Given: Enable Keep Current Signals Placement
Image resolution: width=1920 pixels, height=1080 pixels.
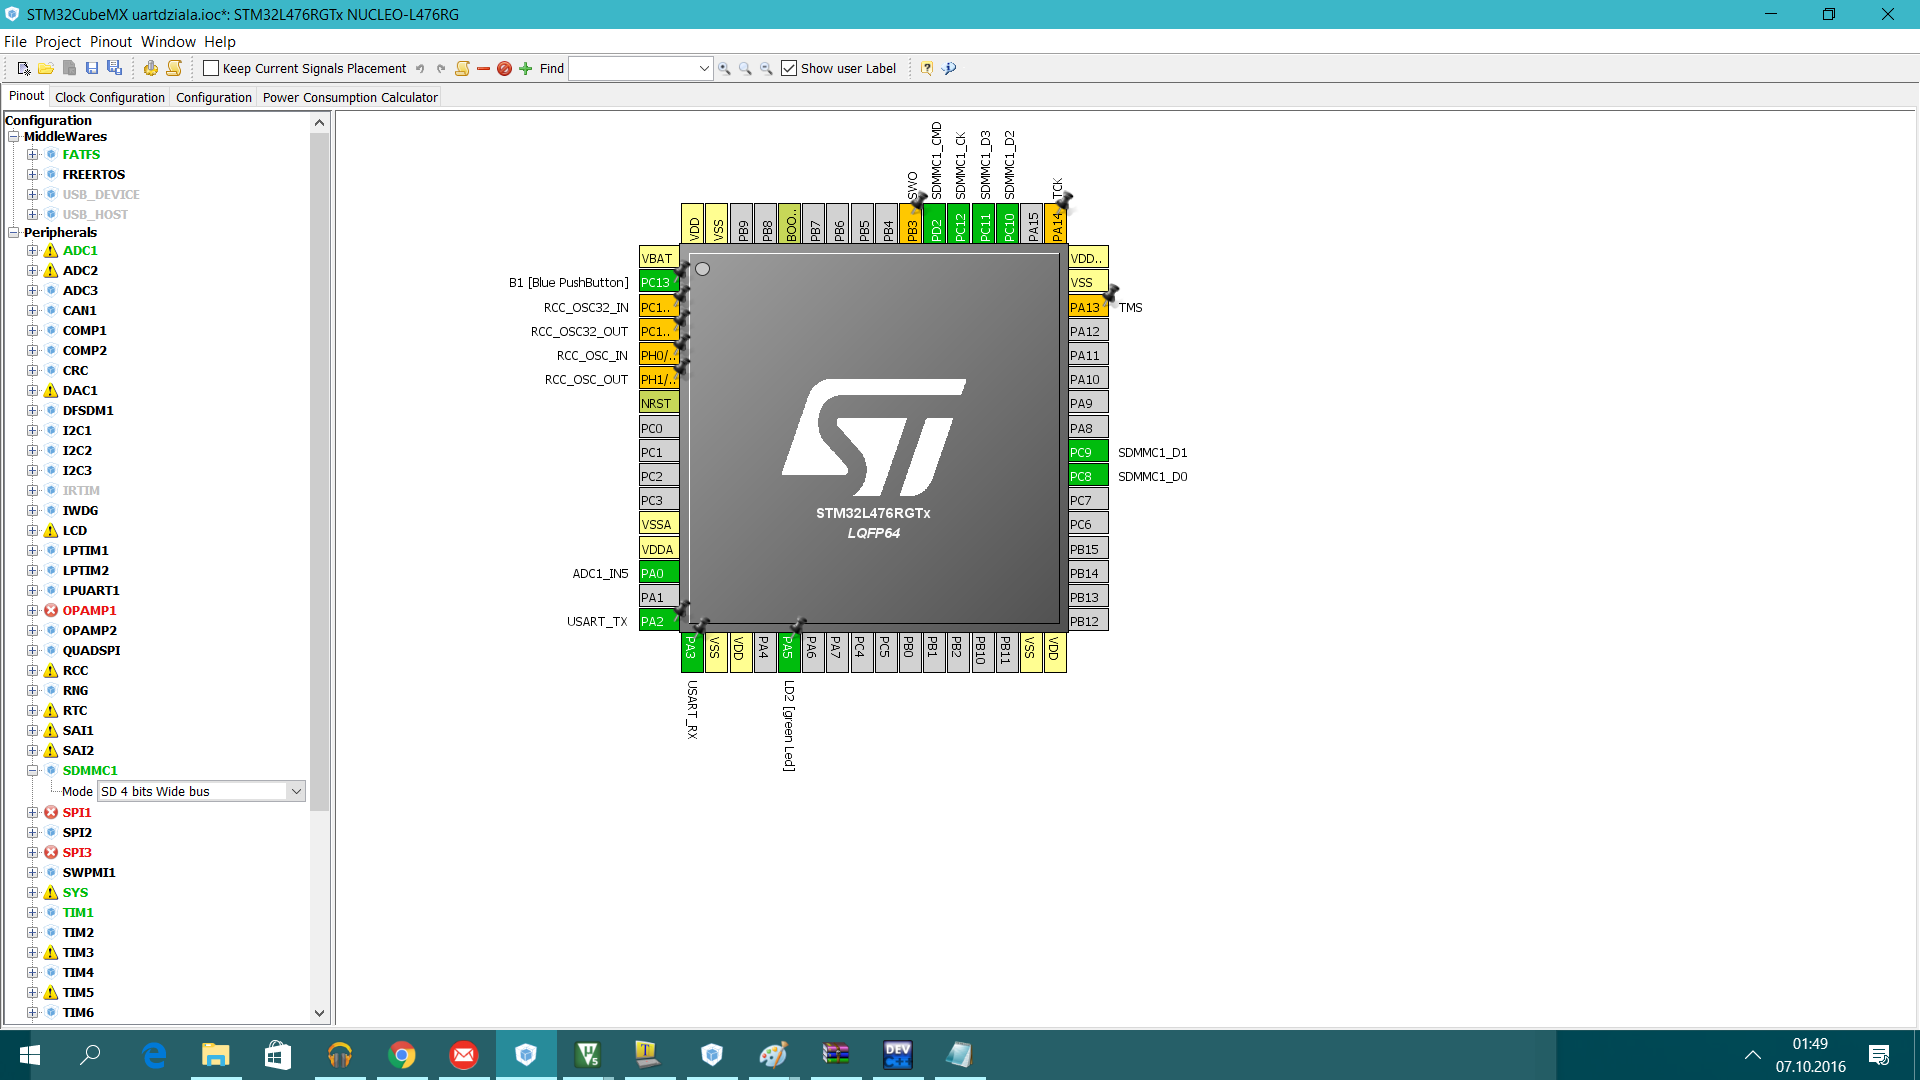Looking at the screenshot, I should [x=211, y=68].
